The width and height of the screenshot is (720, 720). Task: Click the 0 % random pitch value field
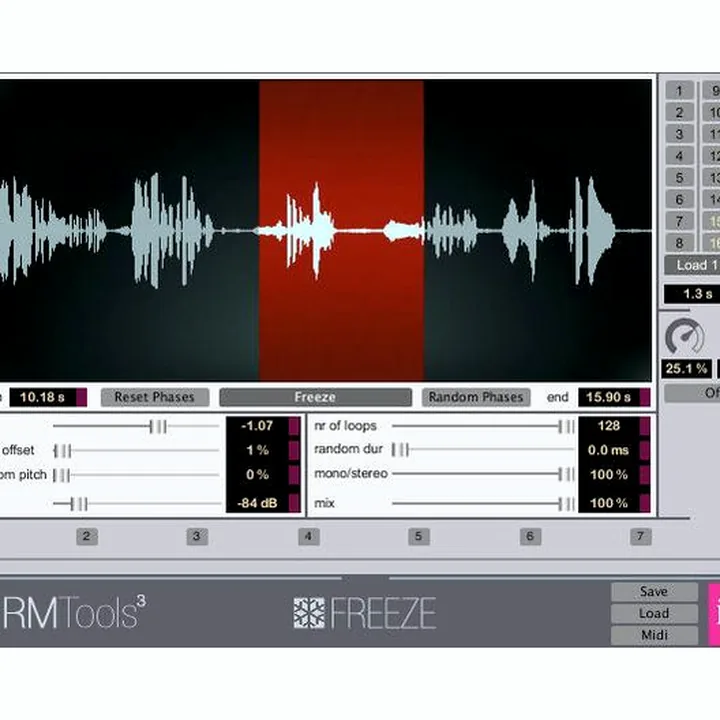tap(258, 474)
